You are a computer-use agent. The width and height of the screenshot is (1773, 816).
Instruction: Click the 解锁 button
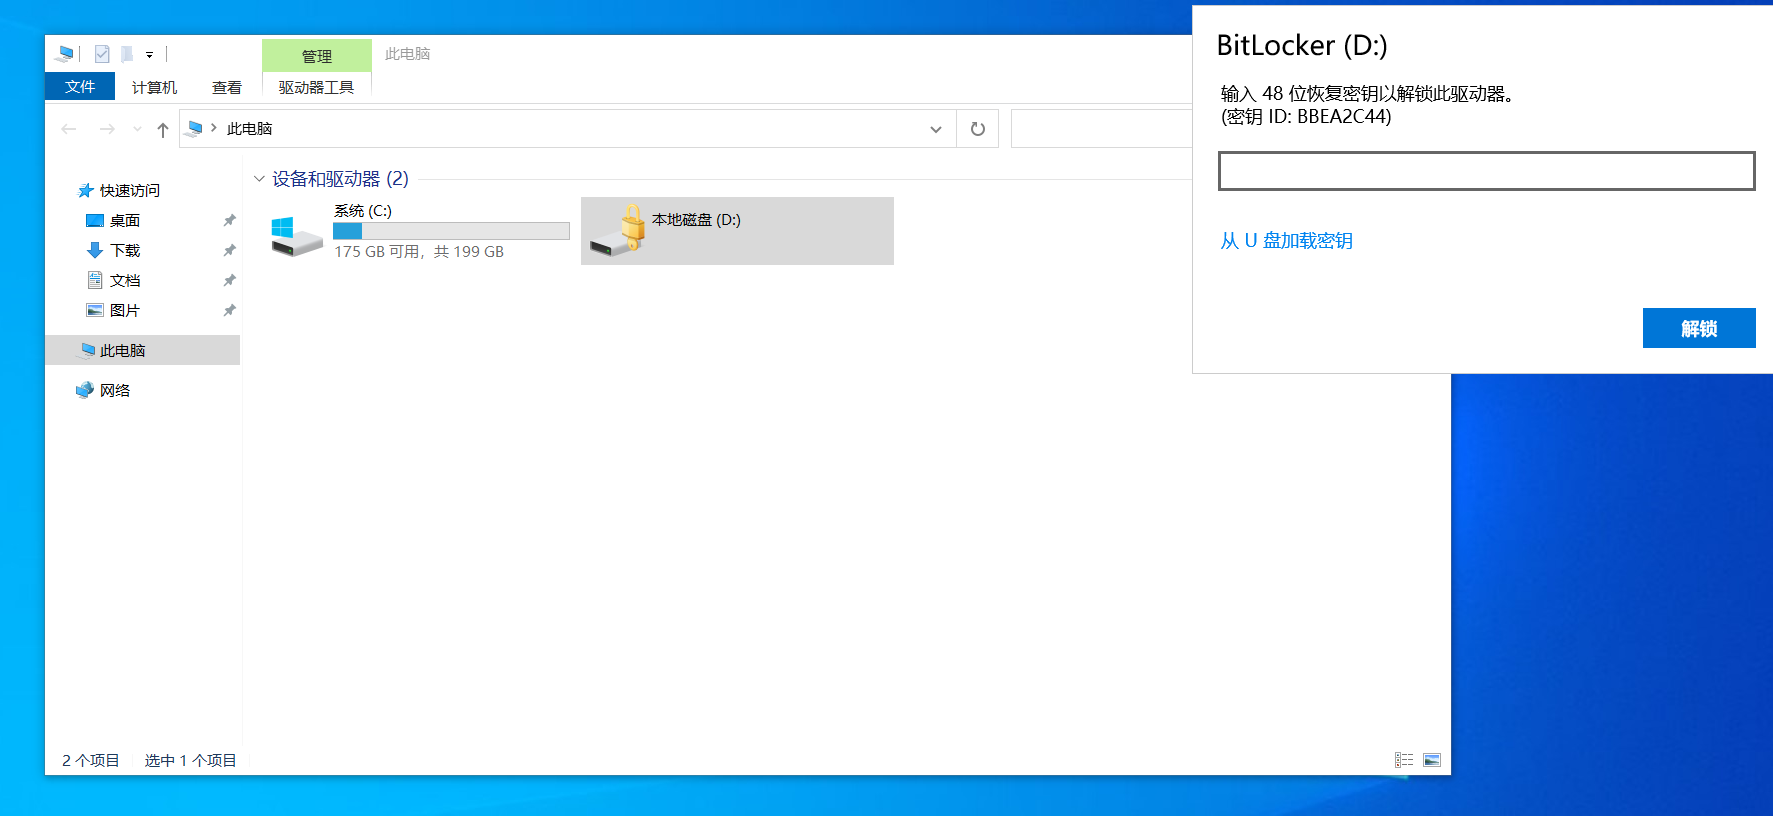click(1699, 328)
